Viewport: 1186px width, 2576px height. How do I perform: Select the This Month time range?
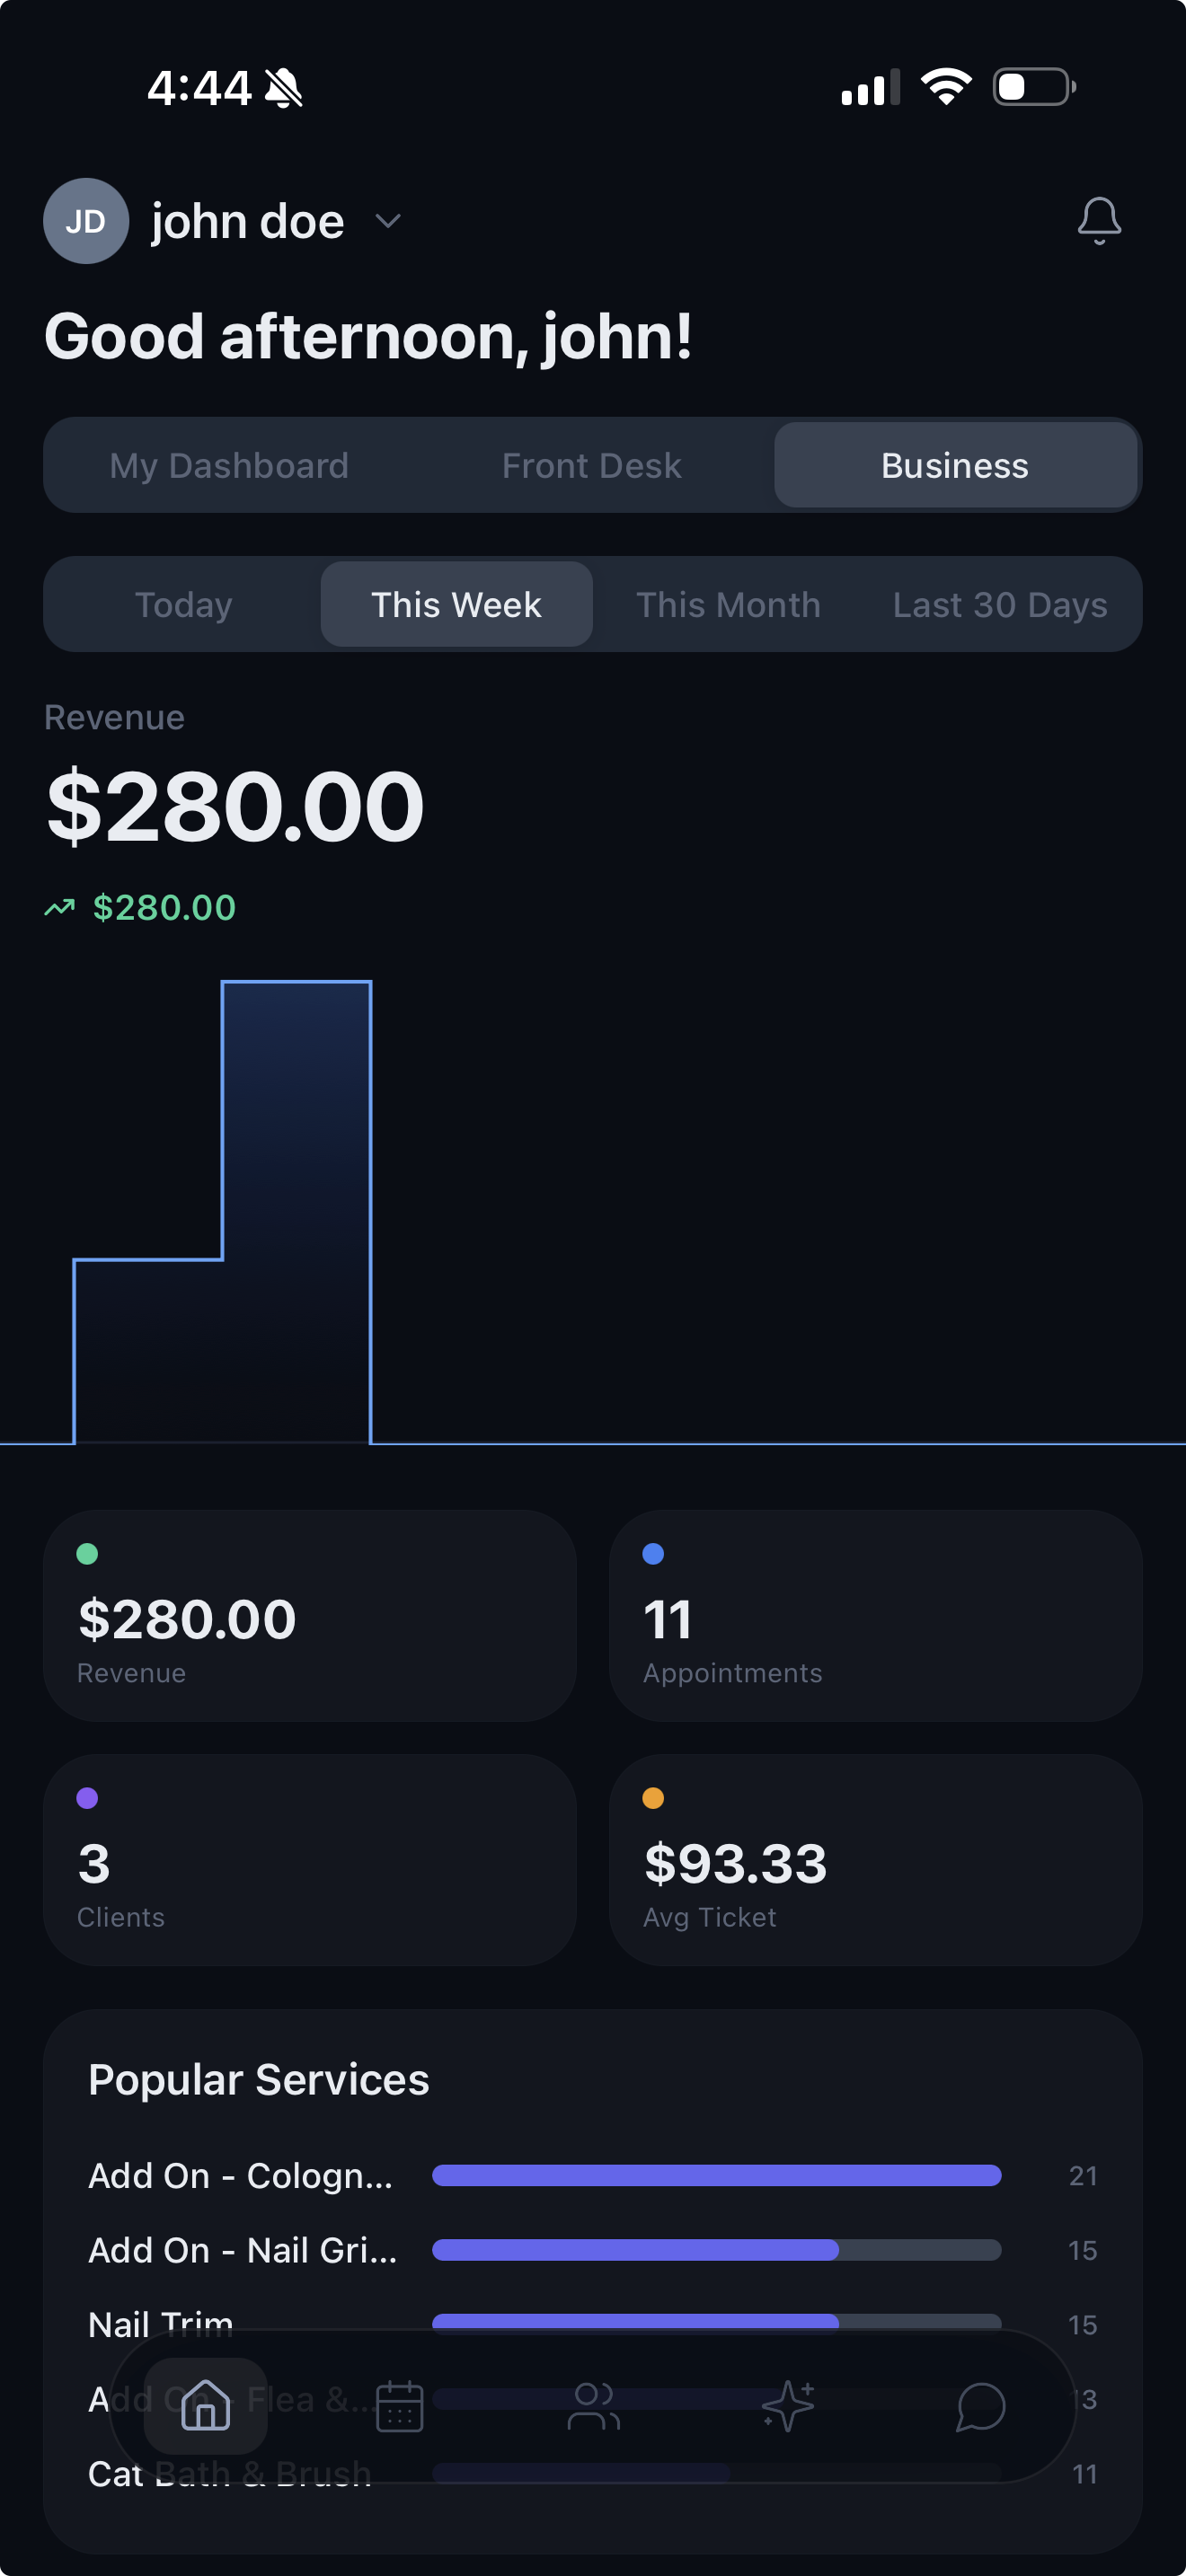pos(728,604)
